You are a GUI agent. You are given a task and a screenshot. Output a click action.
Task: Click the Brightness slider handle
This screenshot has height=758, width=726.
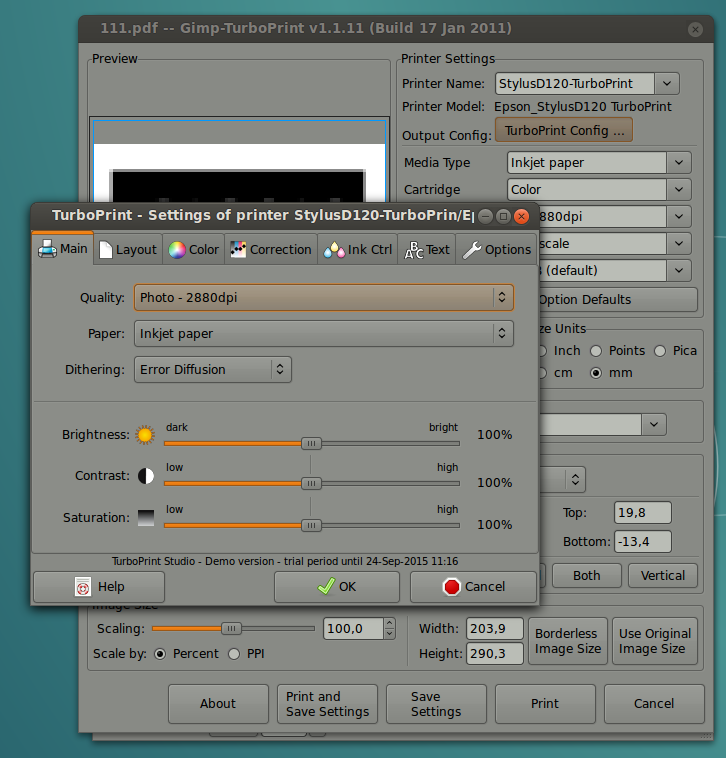point(311,443)
